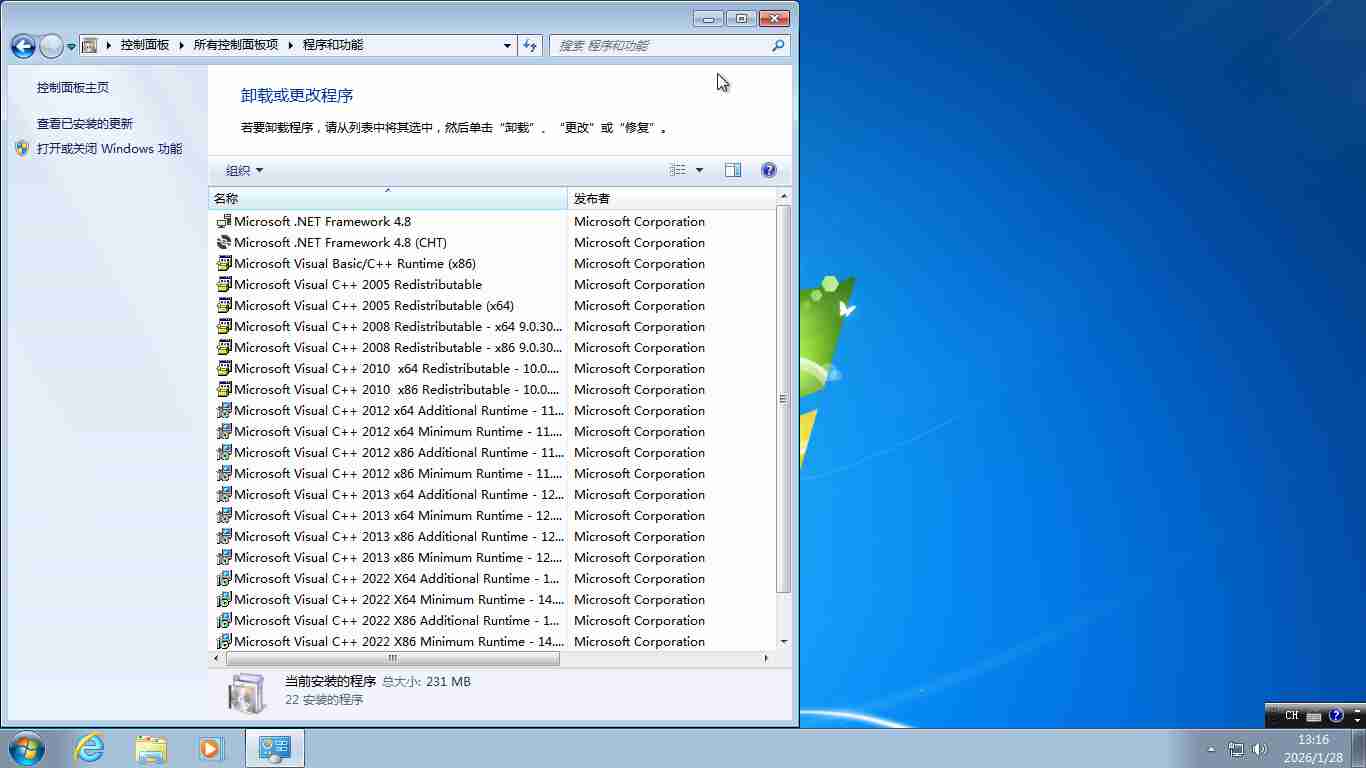Click the search 程序和功能 input box
Image resolution: width=1366 pixels, height=768 pixels.
click(660, 45)
